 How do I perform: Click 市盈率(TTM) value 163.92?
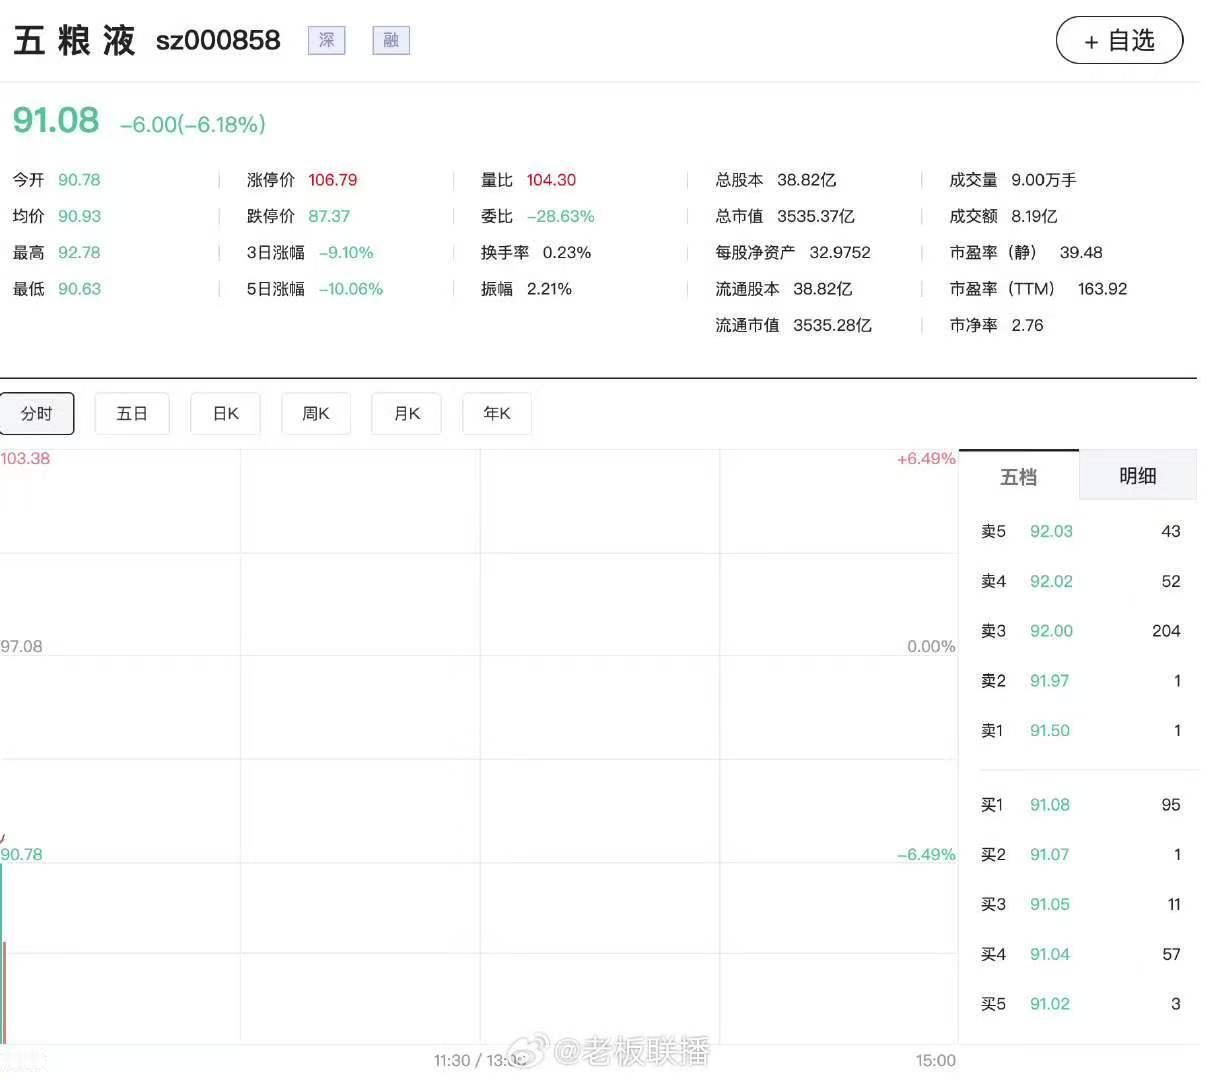coord(1102,289)
